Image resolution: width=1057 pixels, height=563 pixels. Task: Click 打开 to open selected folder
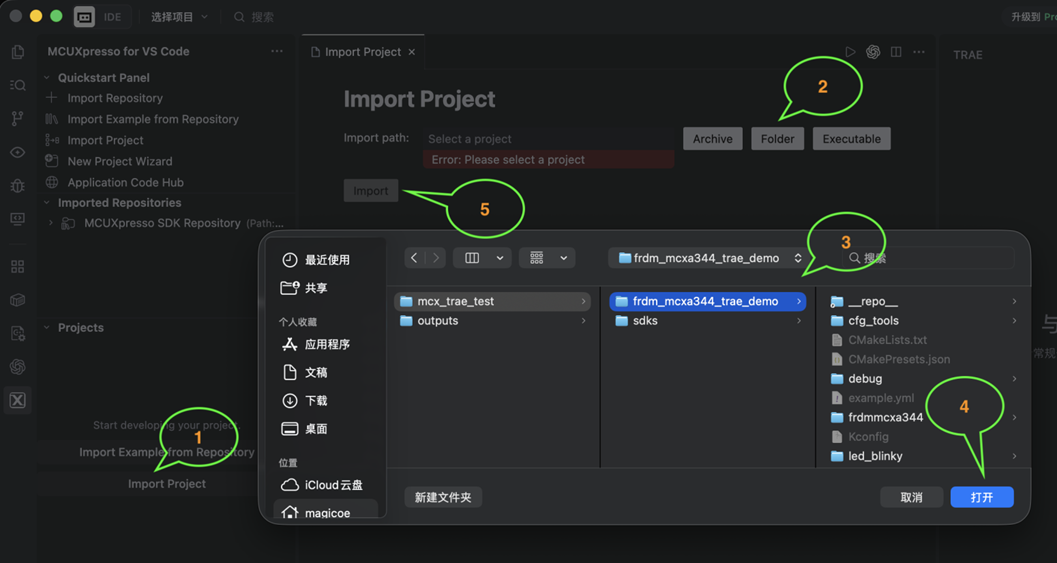[982, 497]
